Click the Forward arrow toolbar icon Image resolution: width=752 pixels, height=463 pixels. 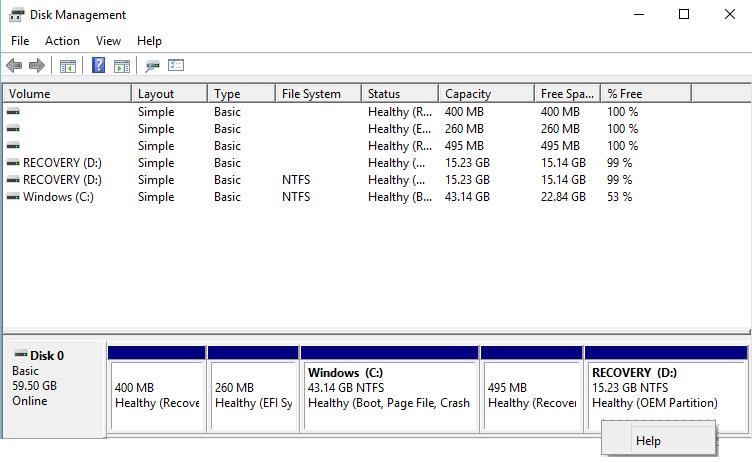37,66
